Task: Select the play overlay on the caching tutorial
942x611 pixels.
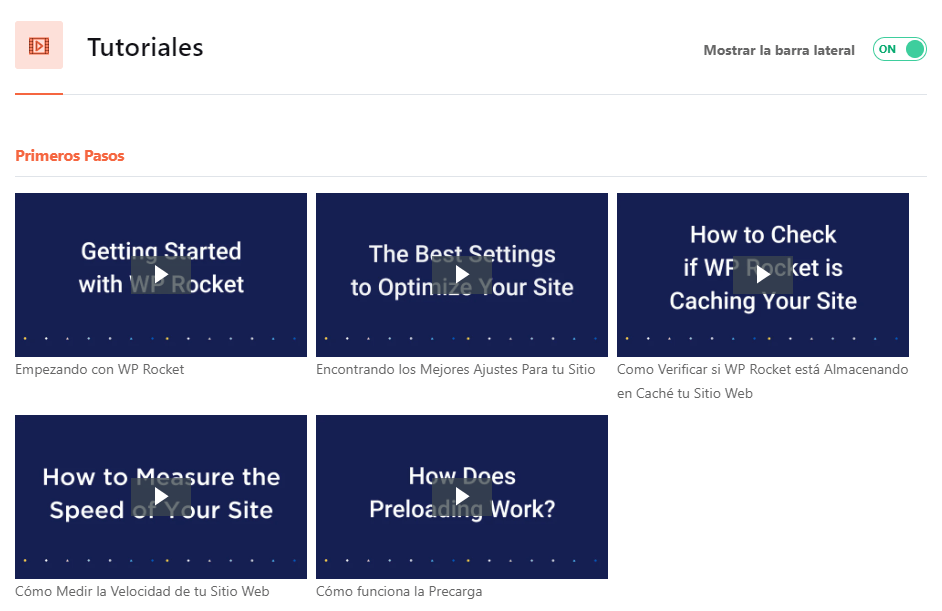Action: [762, 274]
